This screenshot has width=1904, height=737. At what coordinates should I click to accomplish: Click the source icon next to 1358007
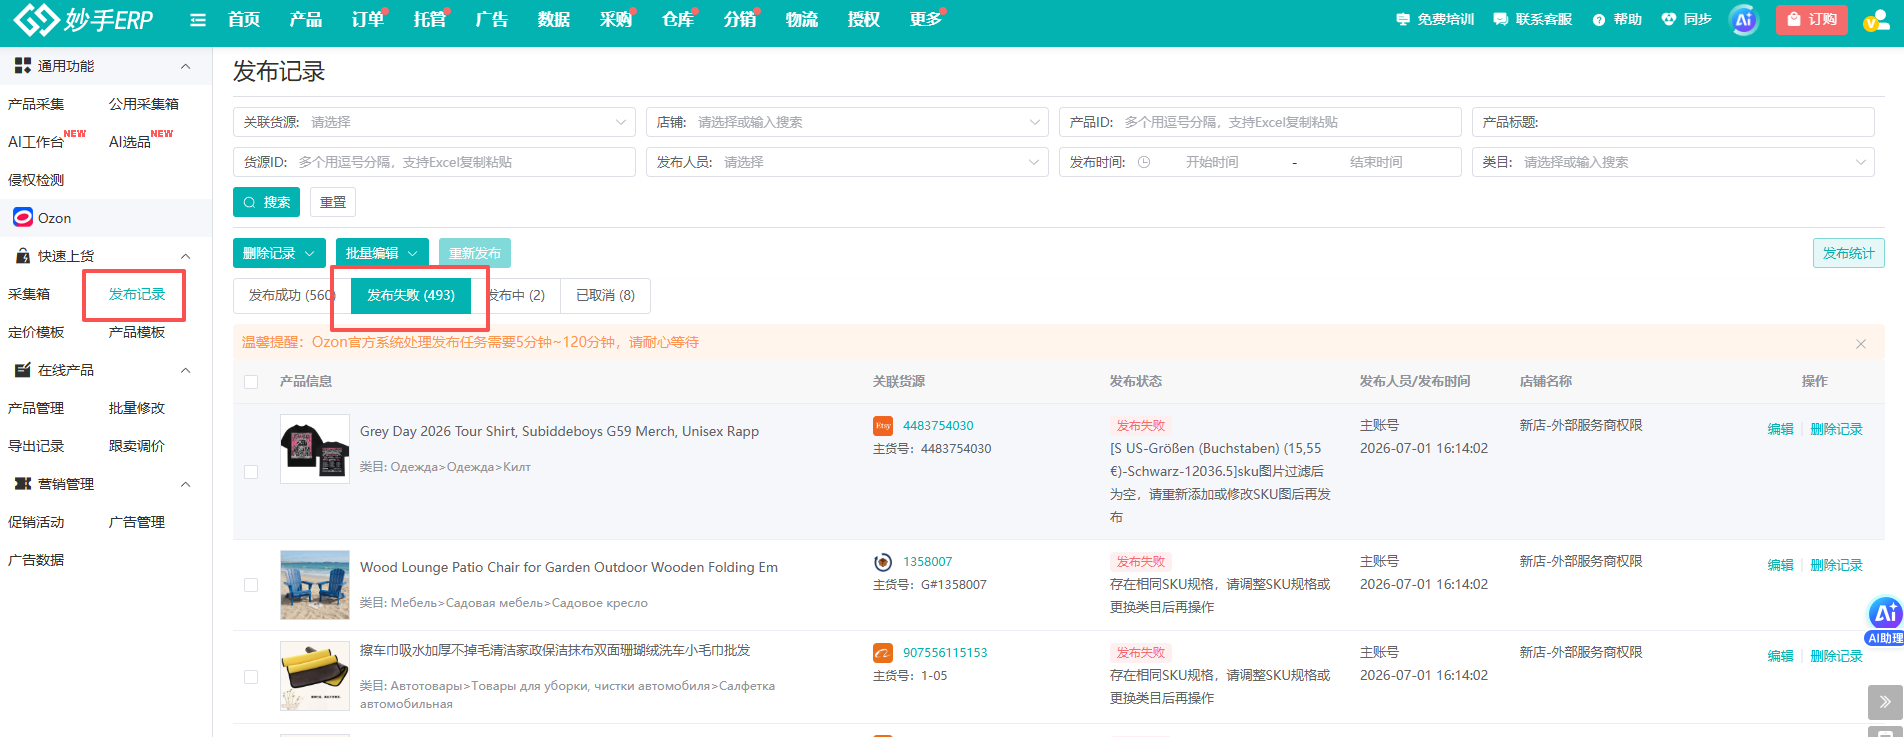coord(883,562)
